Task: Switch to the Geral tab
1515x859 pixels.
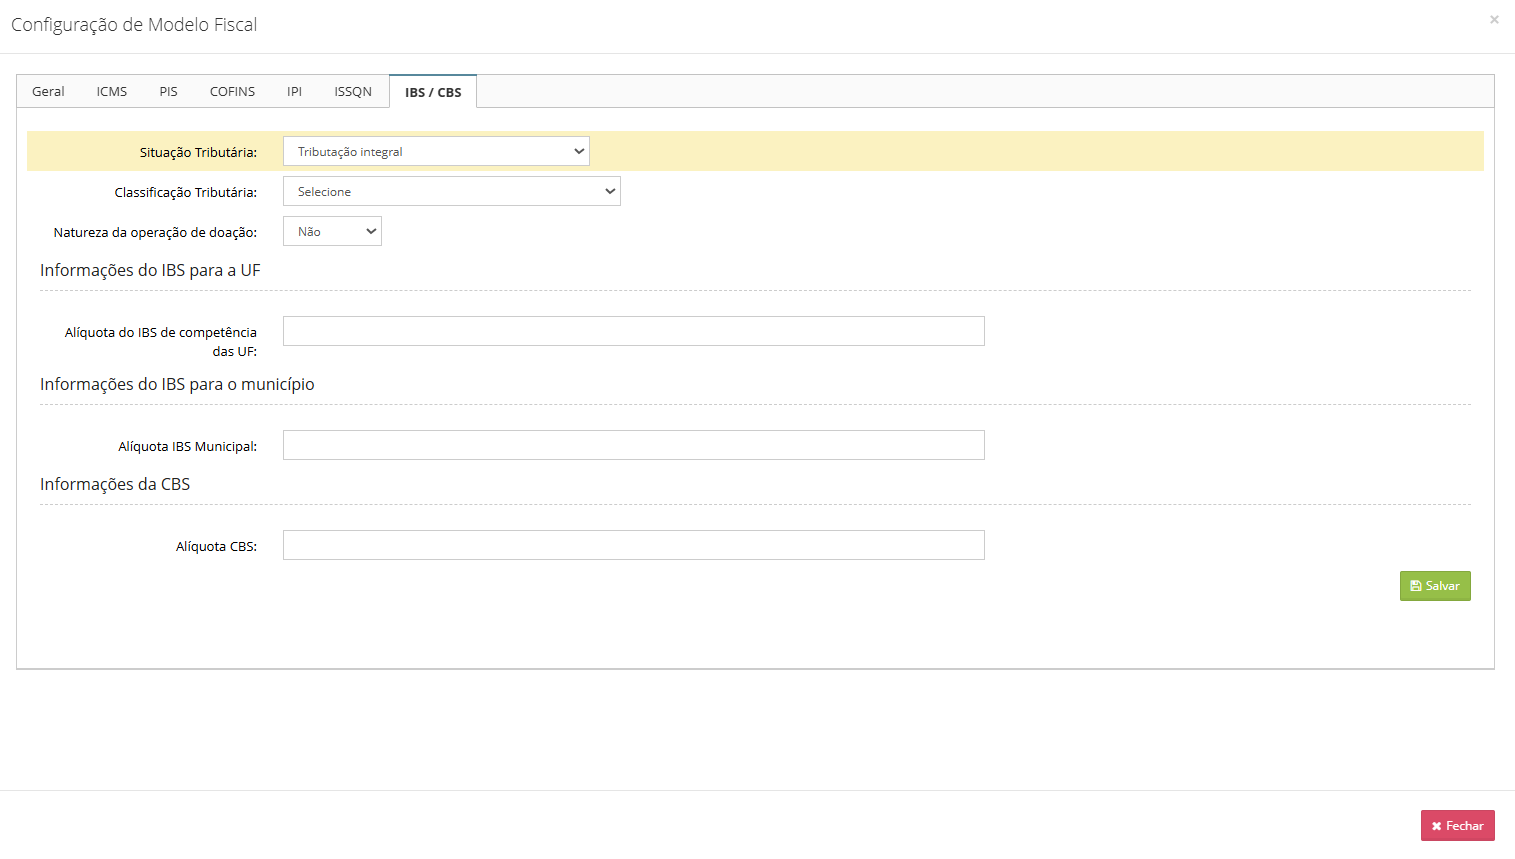Action: click(x=48, y=92)
